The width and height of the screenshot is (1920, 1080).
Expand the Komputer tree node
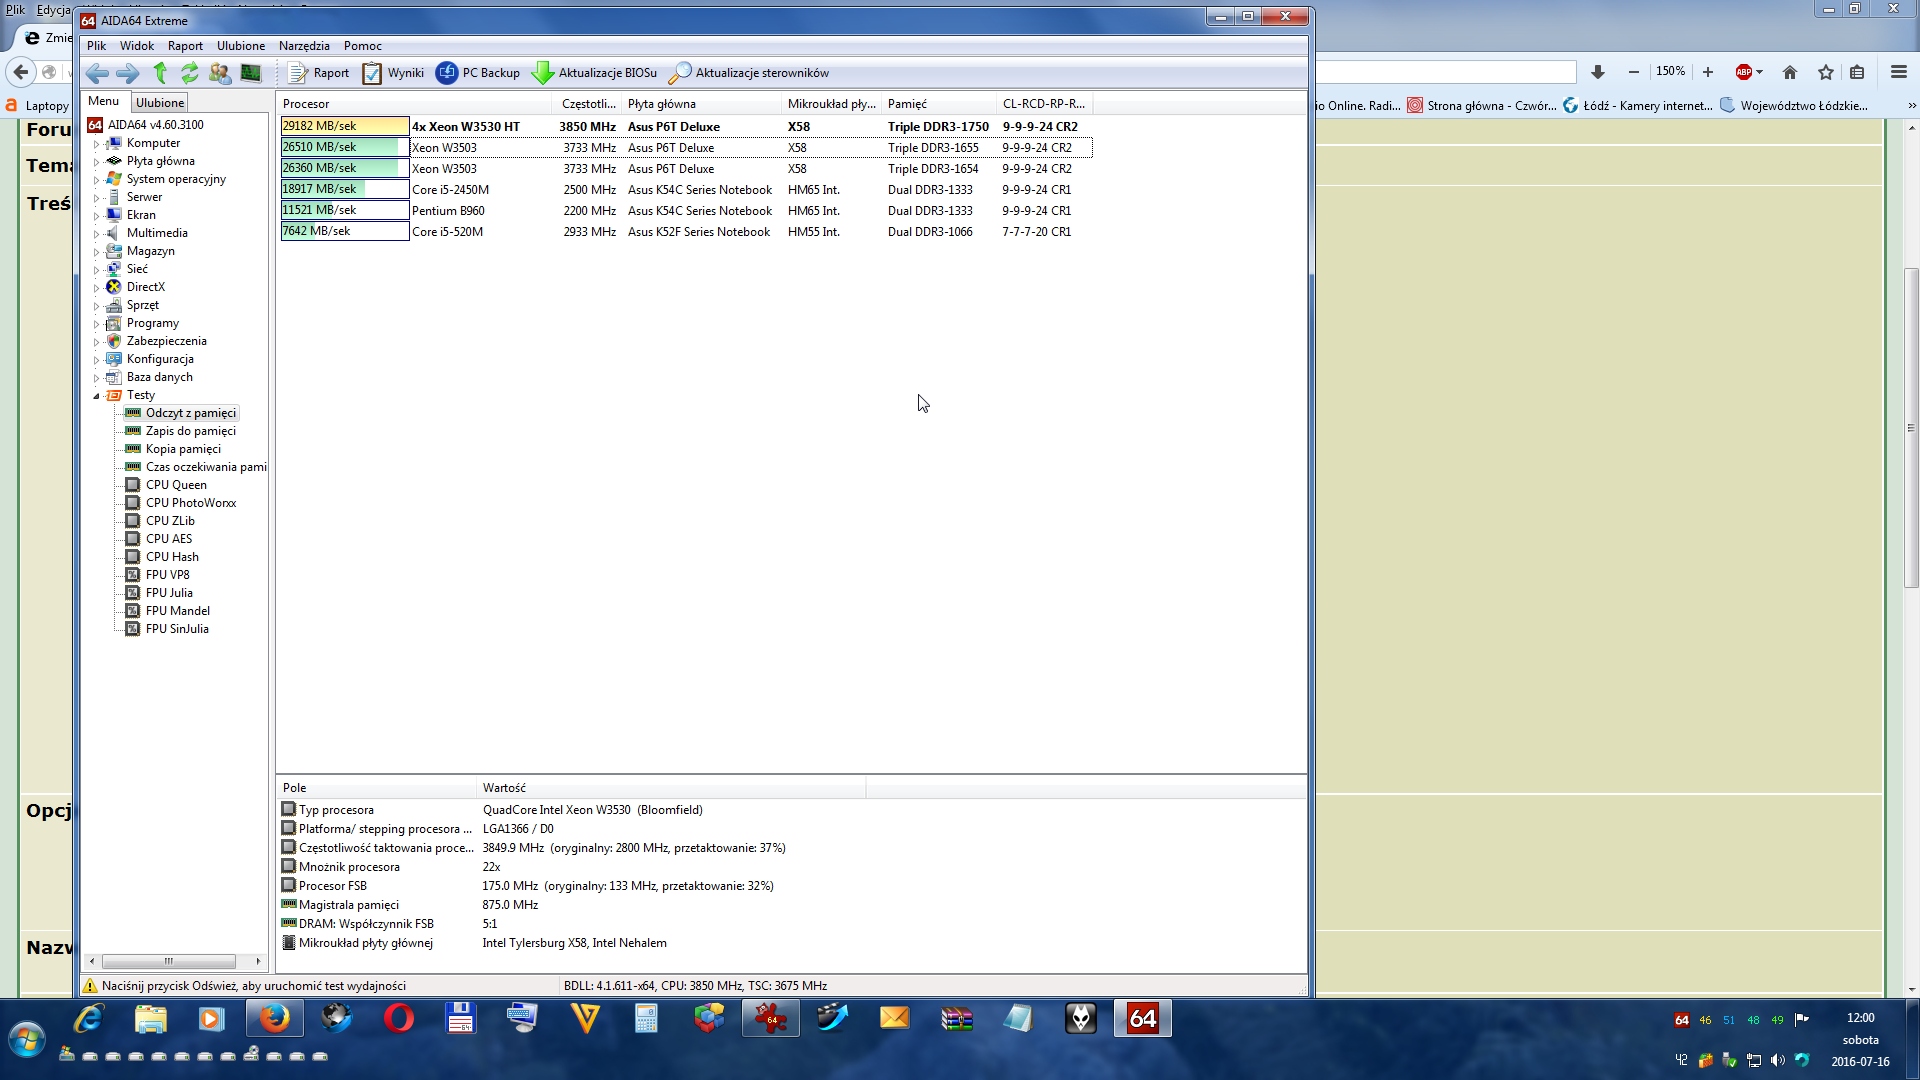click(97, 144)
